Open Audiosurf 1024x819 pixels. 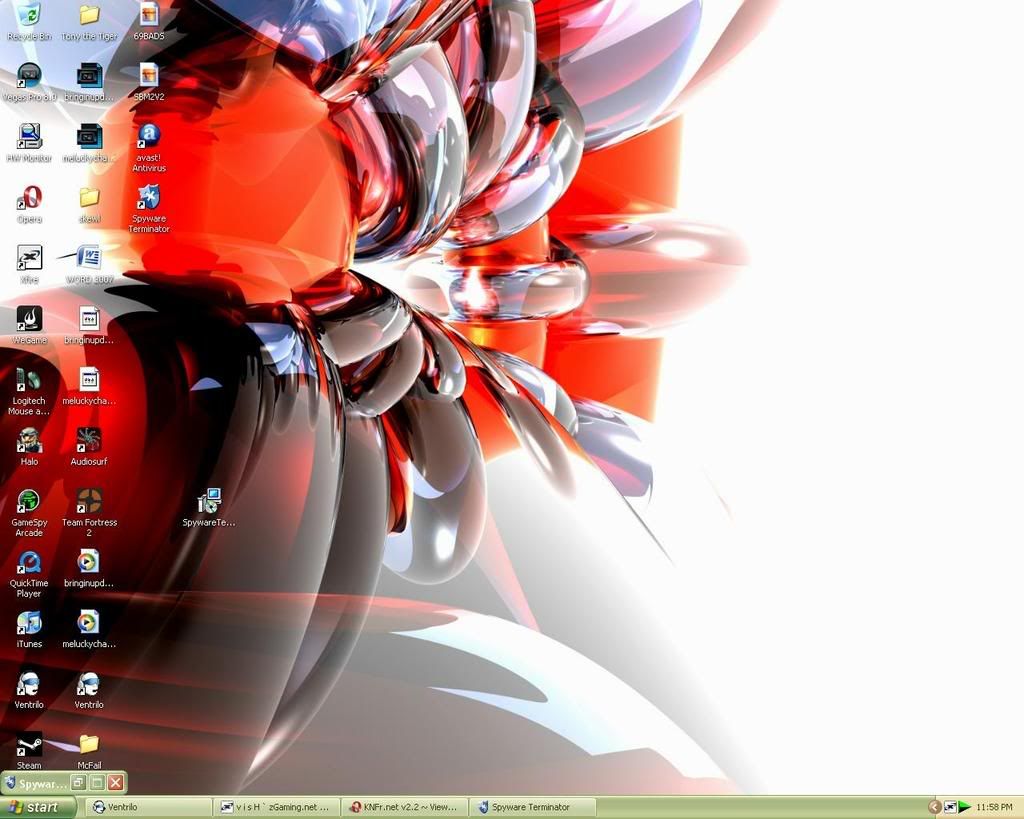coord(89,442)
